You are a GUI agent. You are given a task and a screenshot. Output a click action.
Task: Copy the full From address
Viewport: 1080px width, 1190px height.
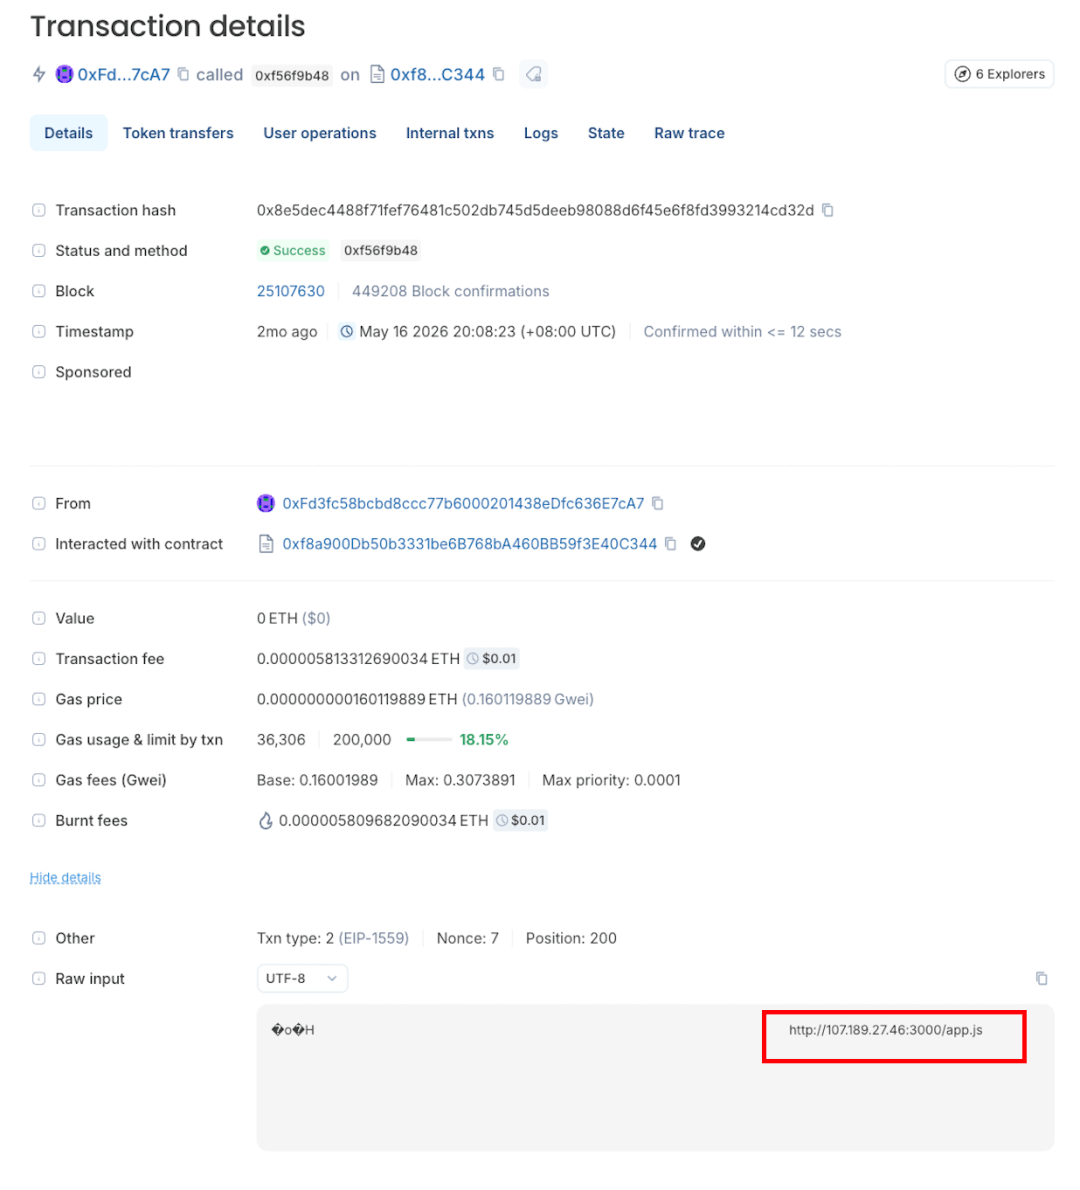658,503
